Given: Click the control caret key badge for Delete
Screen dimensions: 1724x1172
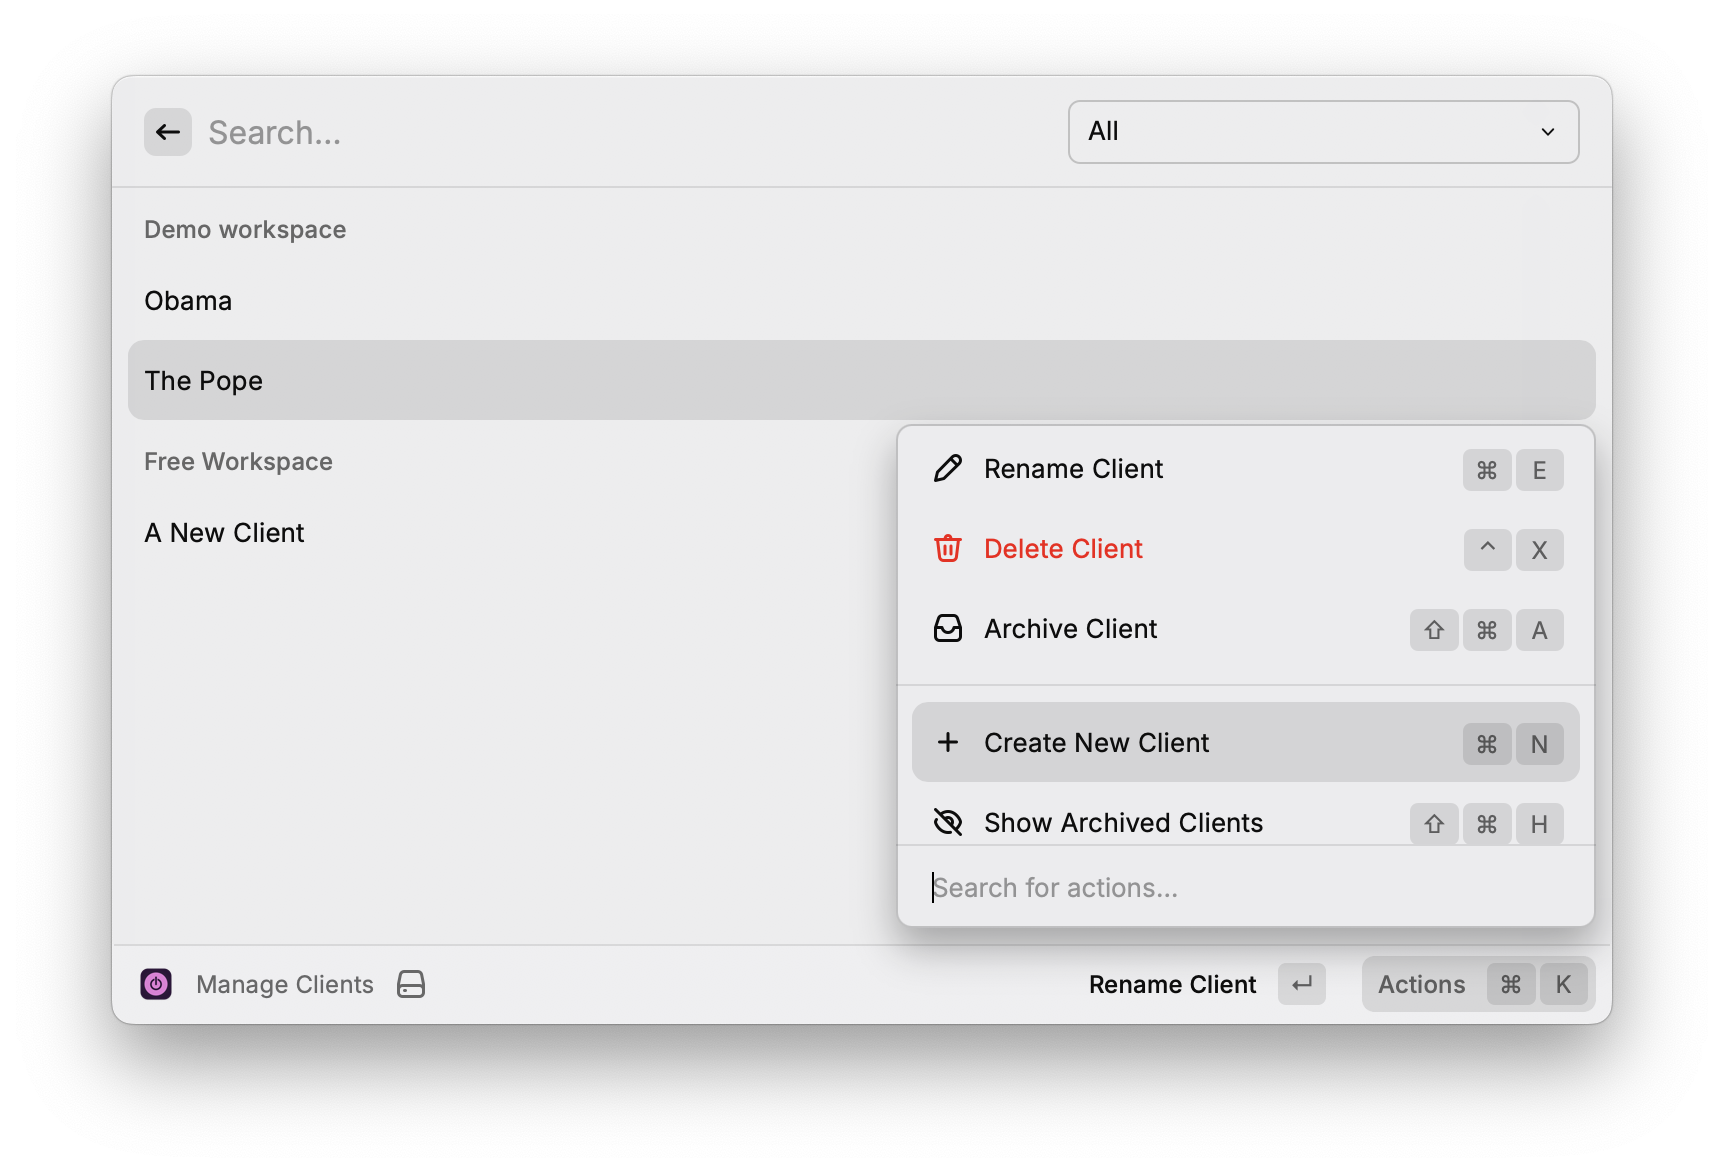Looking at the screenshot, I should [1488, 550].
